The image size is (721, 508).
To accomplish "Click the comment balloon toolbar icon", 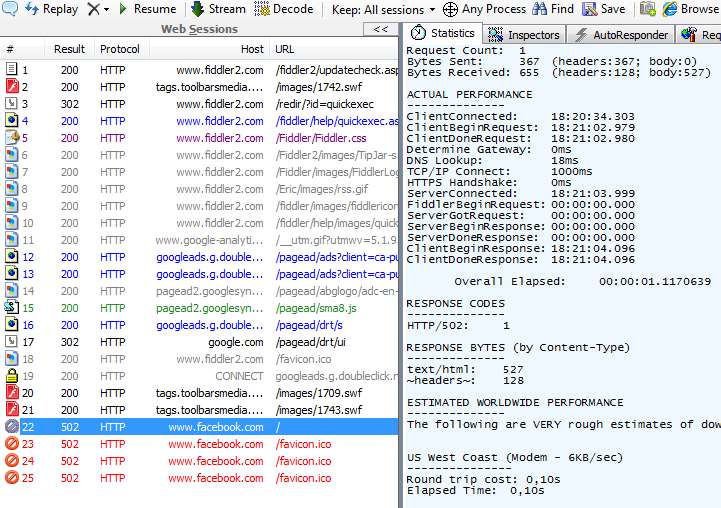I will (9, 8).
